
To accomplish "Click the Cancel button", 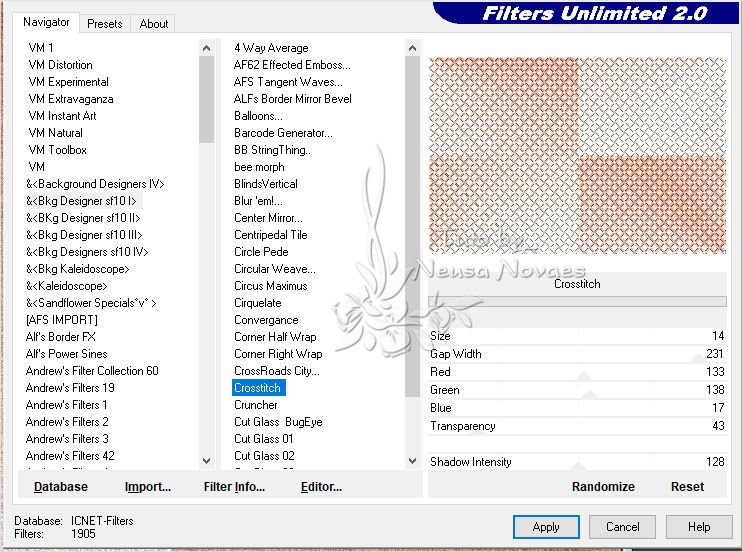I will (x=622, y=527).
